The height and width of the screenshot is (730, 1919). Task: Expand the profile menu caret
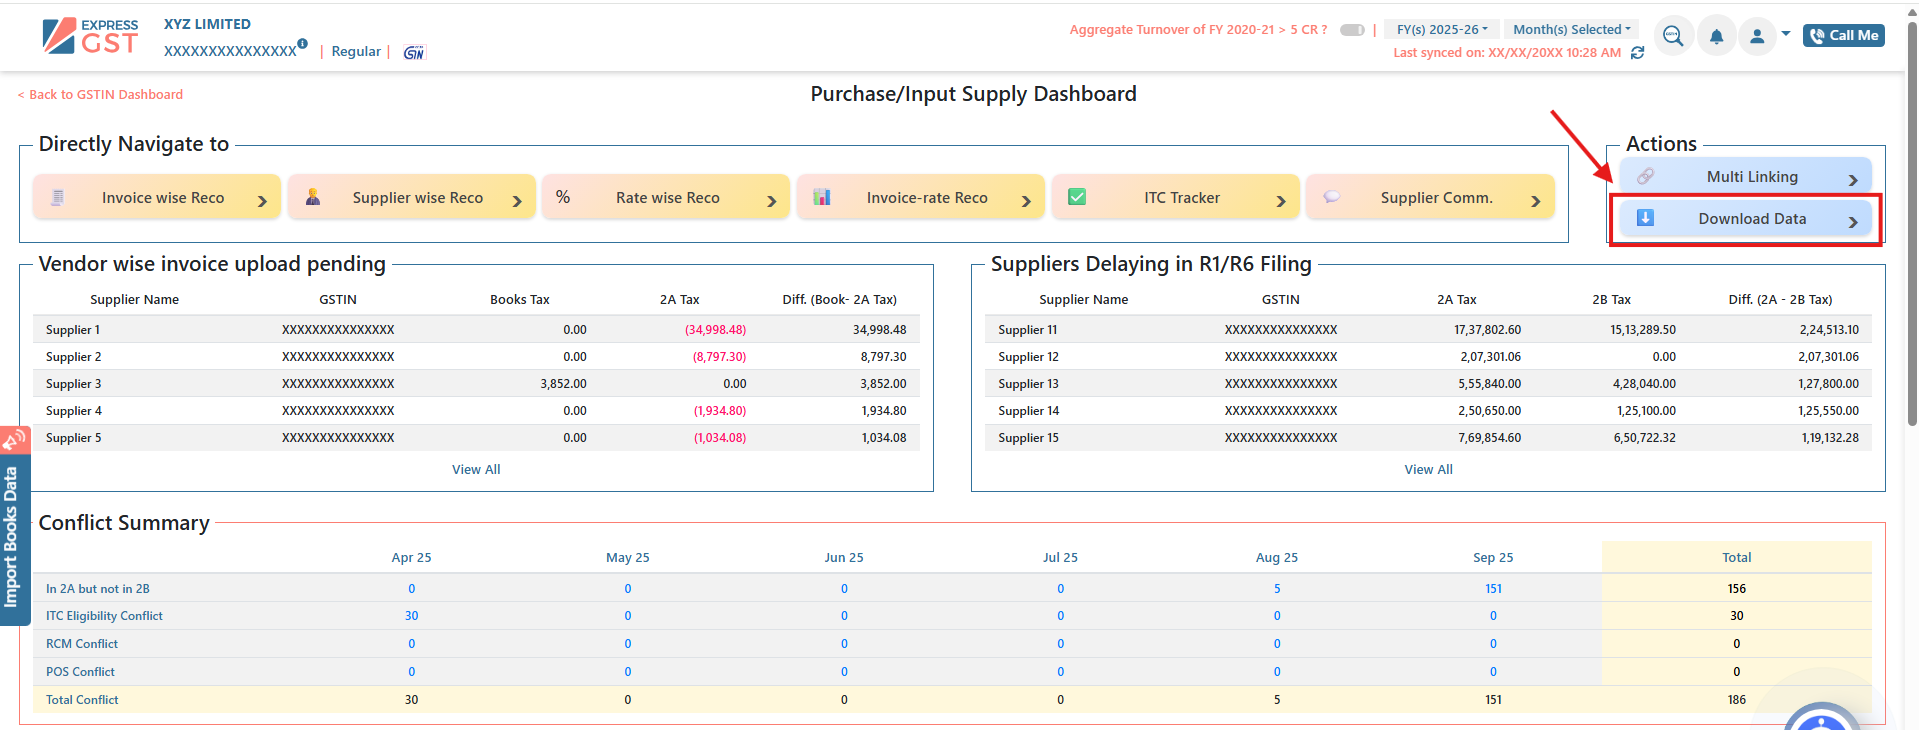point(1786,34)
